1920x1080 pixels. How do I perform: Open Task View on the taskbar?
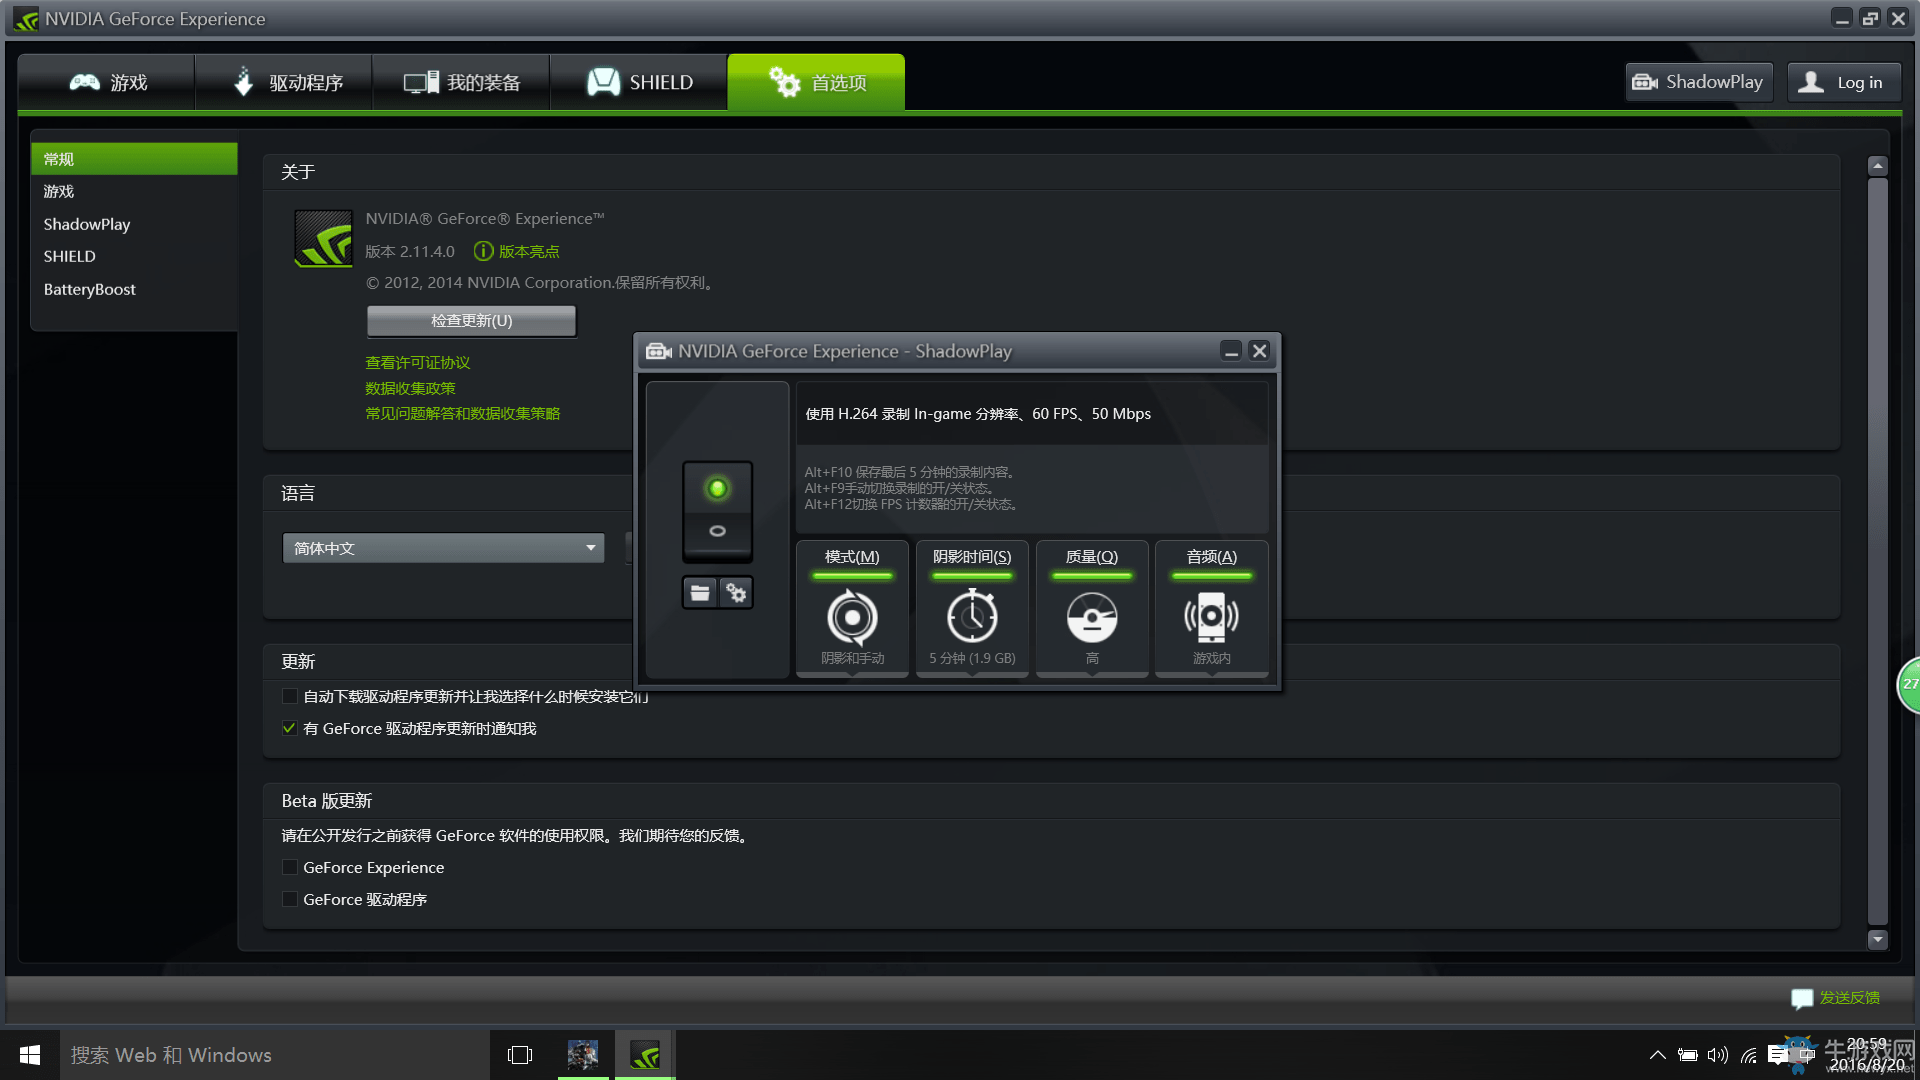pos(520,1055)
